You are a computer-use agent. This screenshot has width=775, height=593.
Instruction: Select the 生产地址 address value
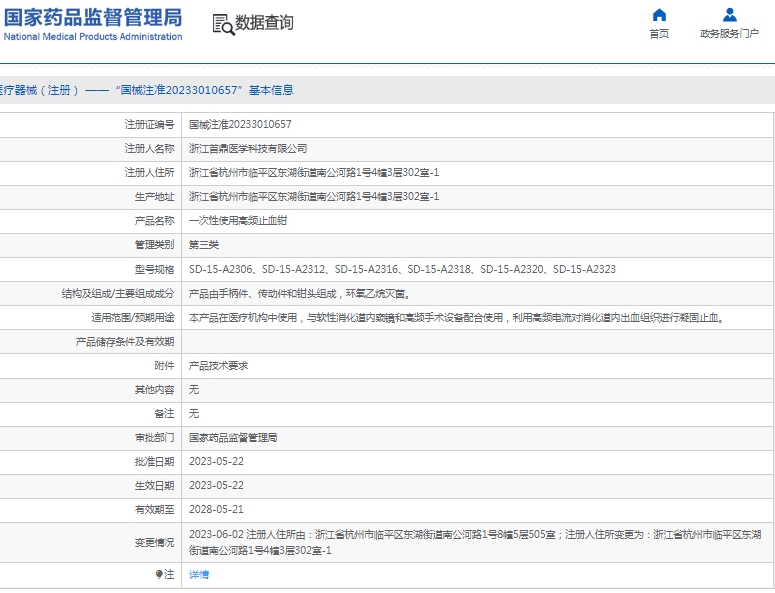tap(314, 197)
